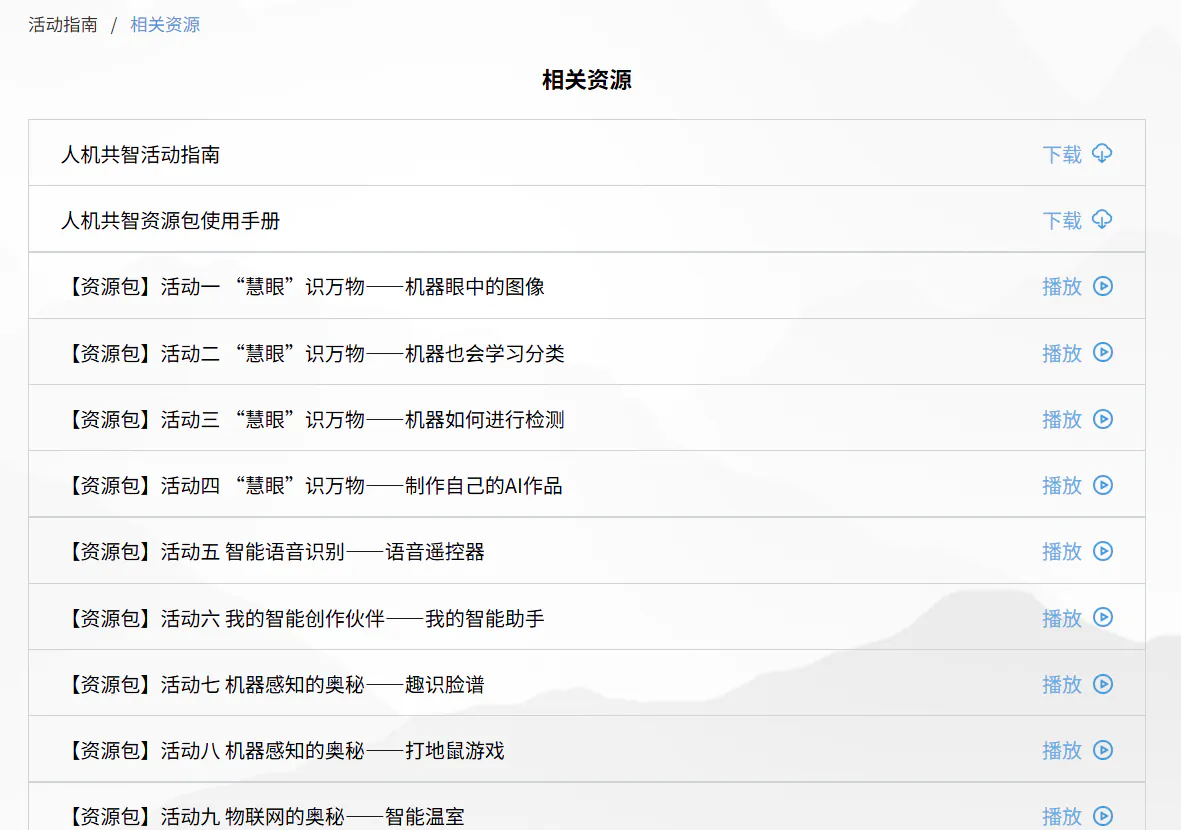Image resolution: width=1181 pixels, height=830 pixels.
Task: Click text 活动一 “慧眼”识万物——机器眼中的图像
Action: (x=352, y=287)
